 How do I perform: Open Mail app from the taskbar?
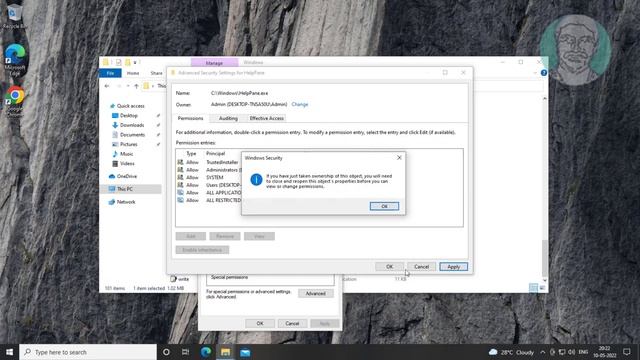pos(245,352)
